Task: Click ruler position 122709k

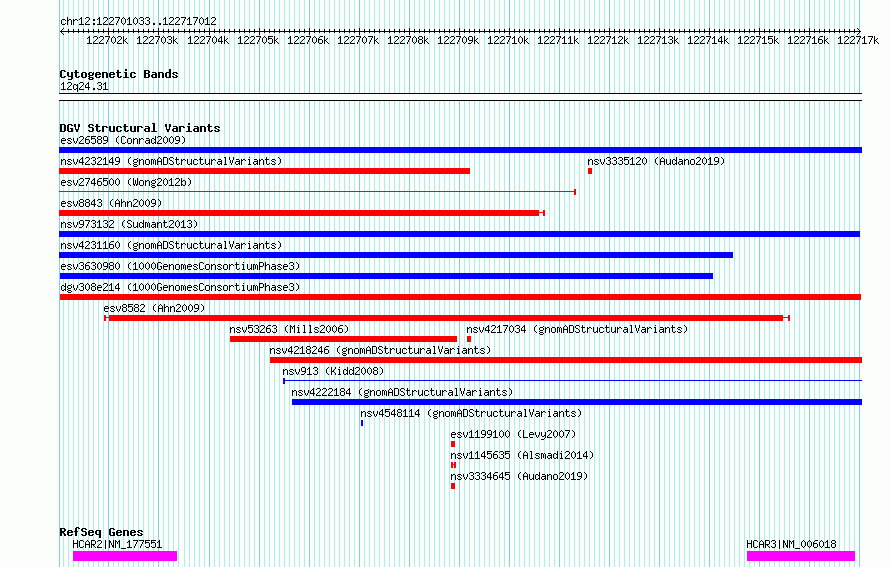Action: (x=457, y=40)
